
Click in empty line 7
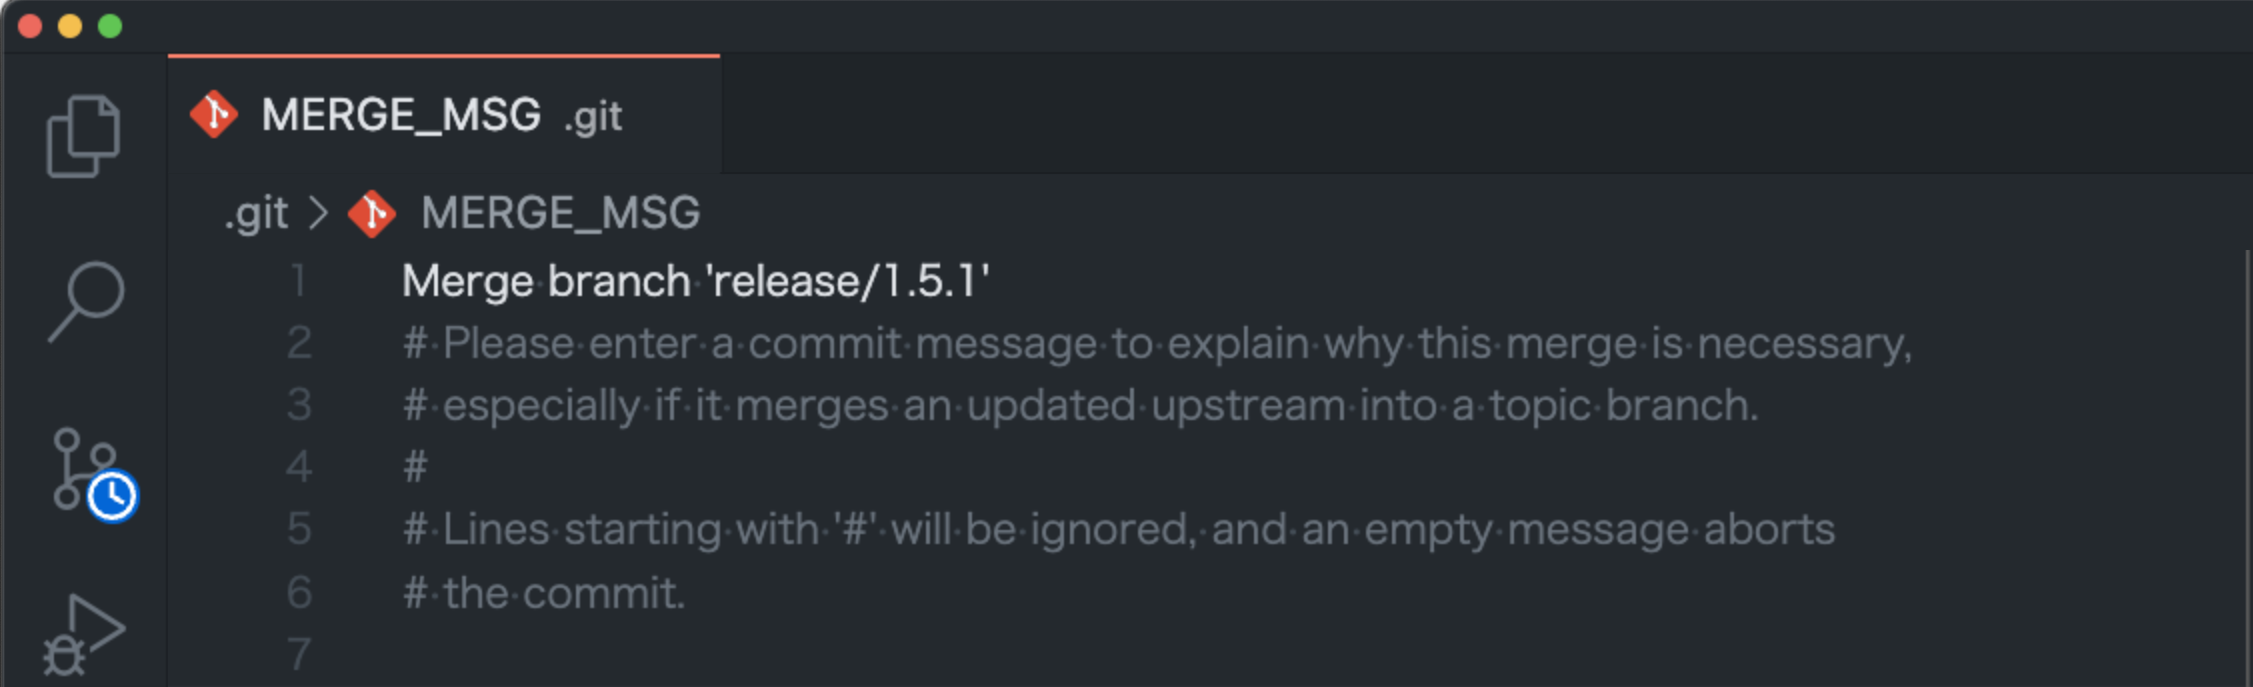tap(800, 654)
